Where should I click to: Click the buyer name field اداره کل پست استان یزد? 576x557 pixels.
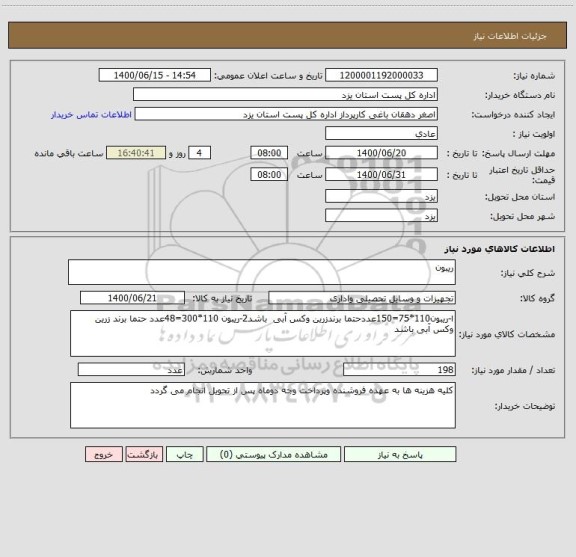click(x=285, y=95)
